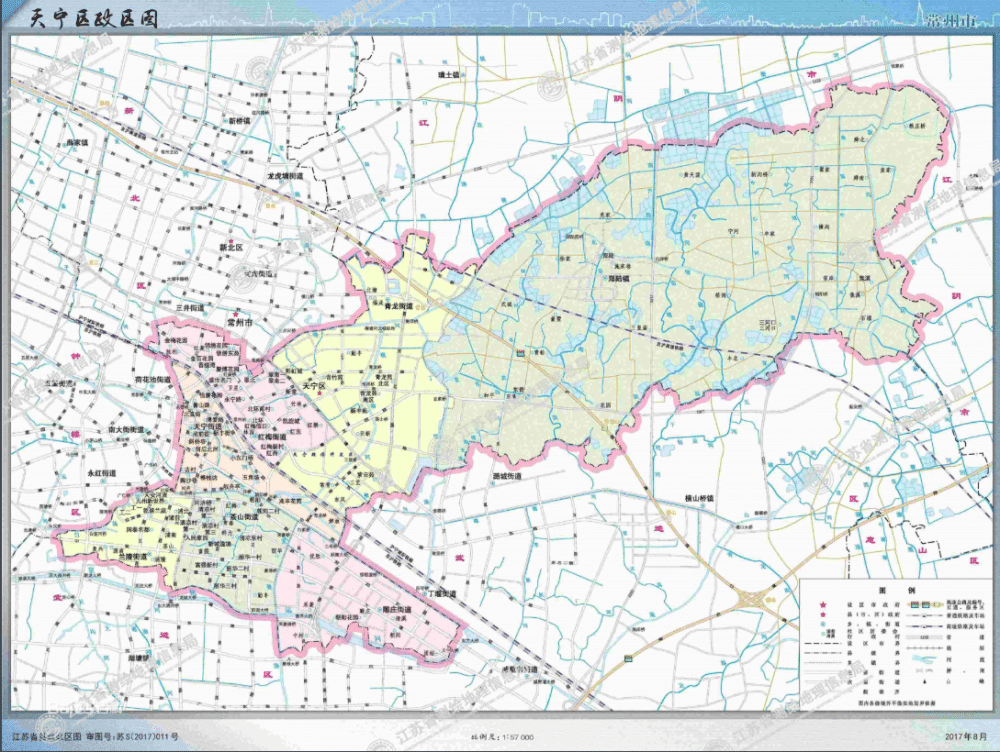Click the 兰陵街道 label
The width and height of the screenshot is (1000, 752).
[133, 557]
